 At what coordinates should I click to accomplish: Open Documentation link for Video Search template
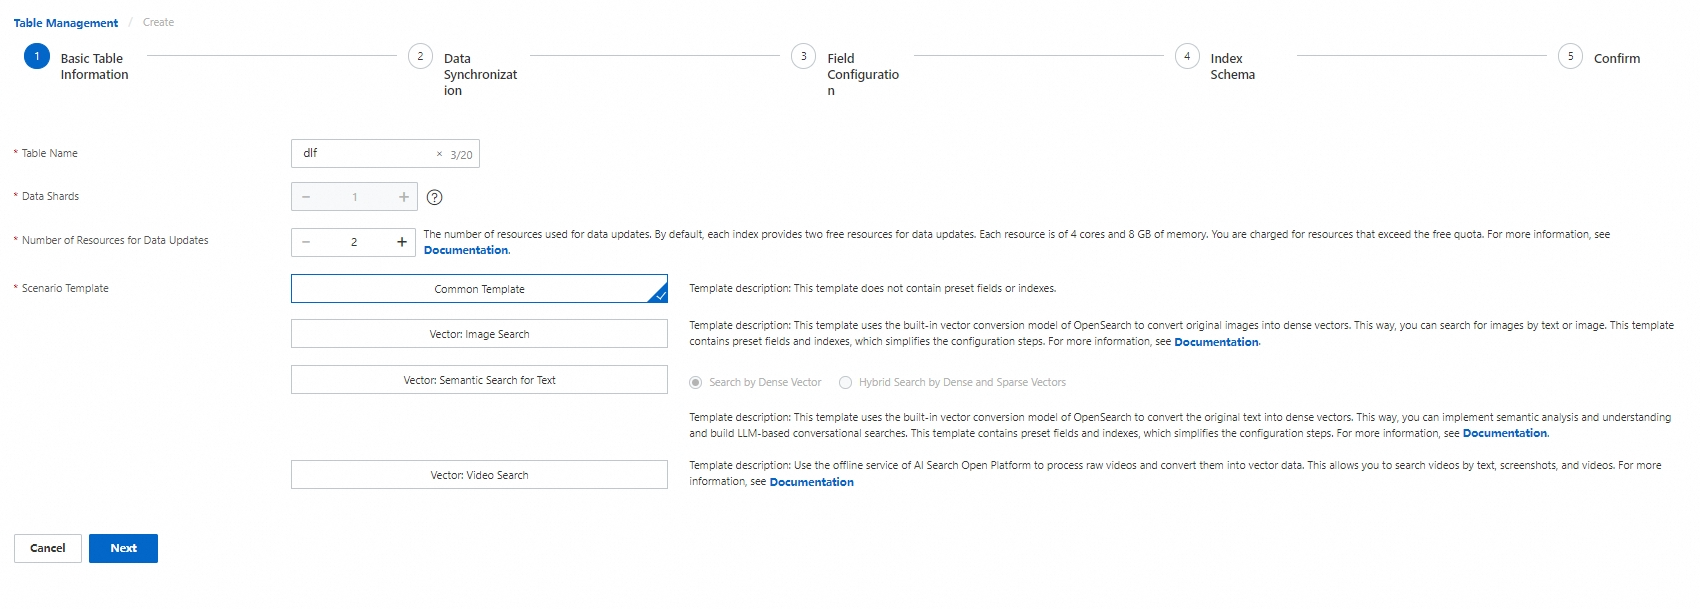point(811,482)
